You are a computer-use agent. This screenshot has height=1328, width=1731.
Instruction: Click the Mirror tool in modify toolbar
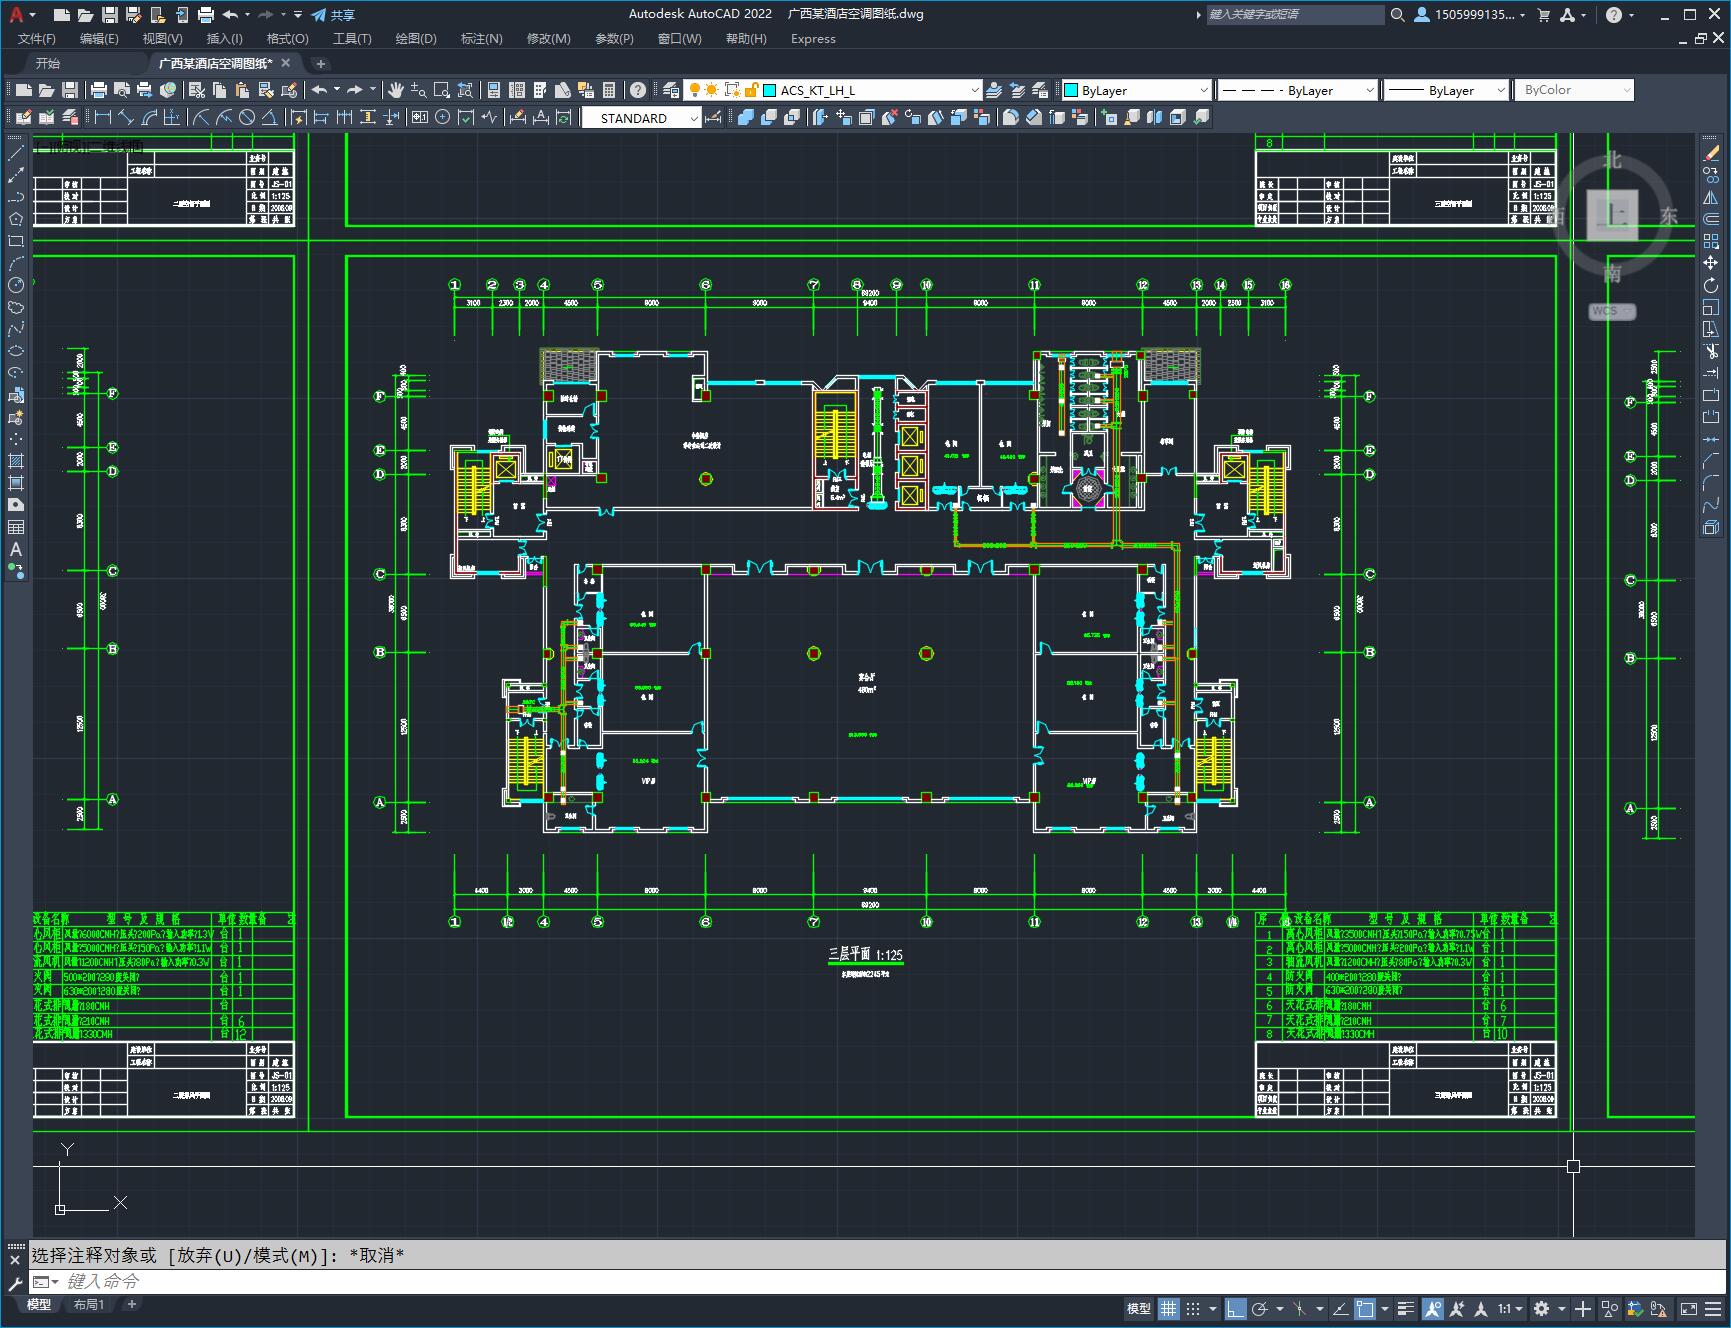click(x=1711, y=197)
